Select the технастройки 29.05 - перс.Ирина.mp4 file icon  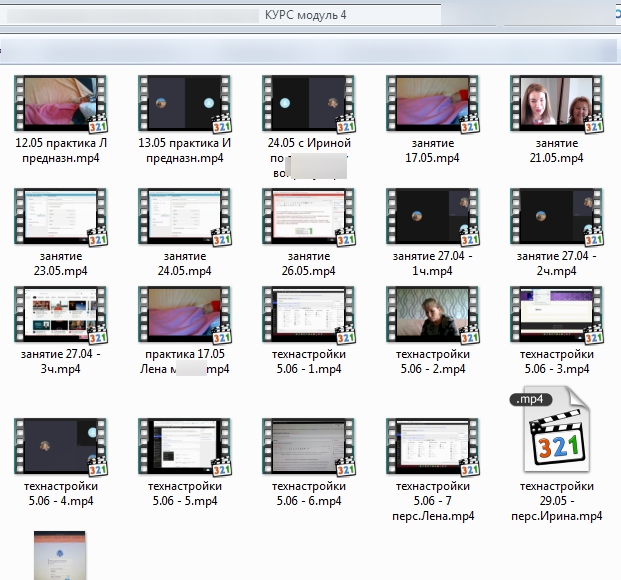tap(556, 434)
